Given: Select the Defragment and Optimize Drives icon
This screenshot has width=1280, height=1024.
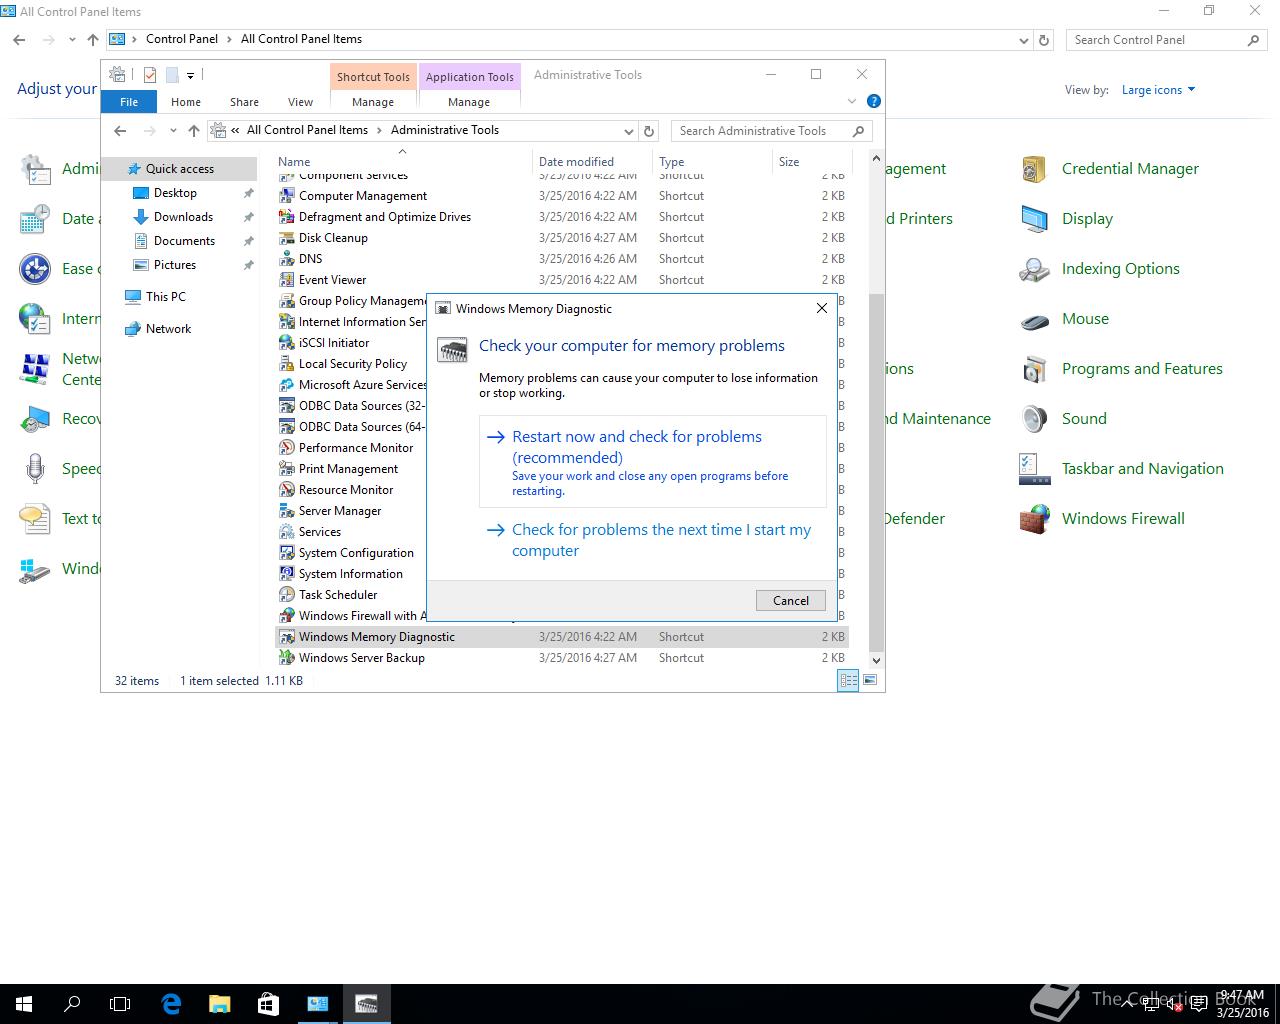Looking at the screenshot, I should [x=287, y=217].
